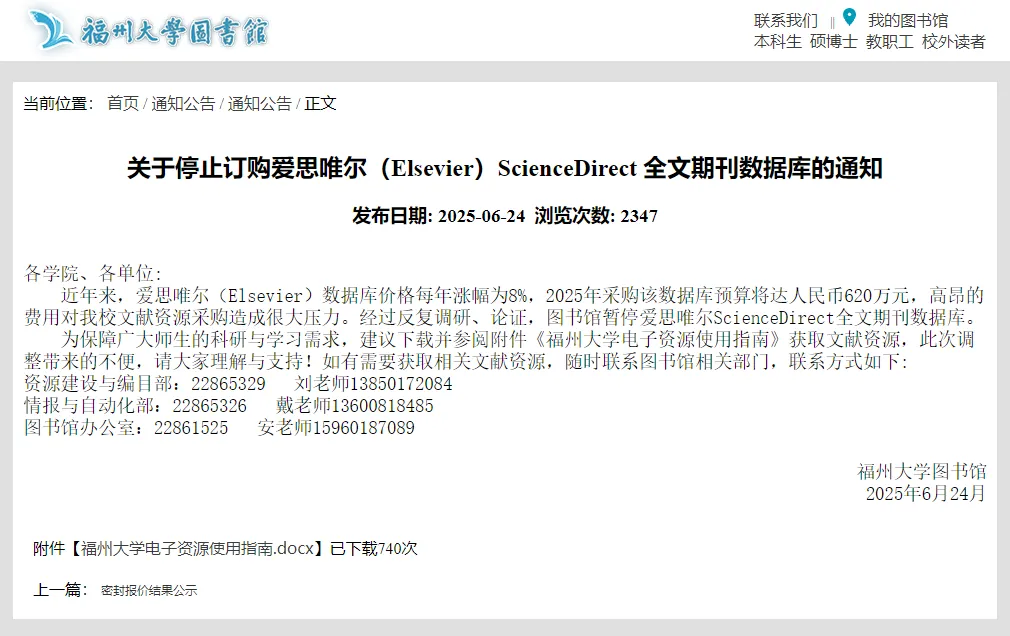Image resolution: width=1010 pixels, height=636 pixels.
Task: Open previous article 密封报价结果公示
Action: 149,590
